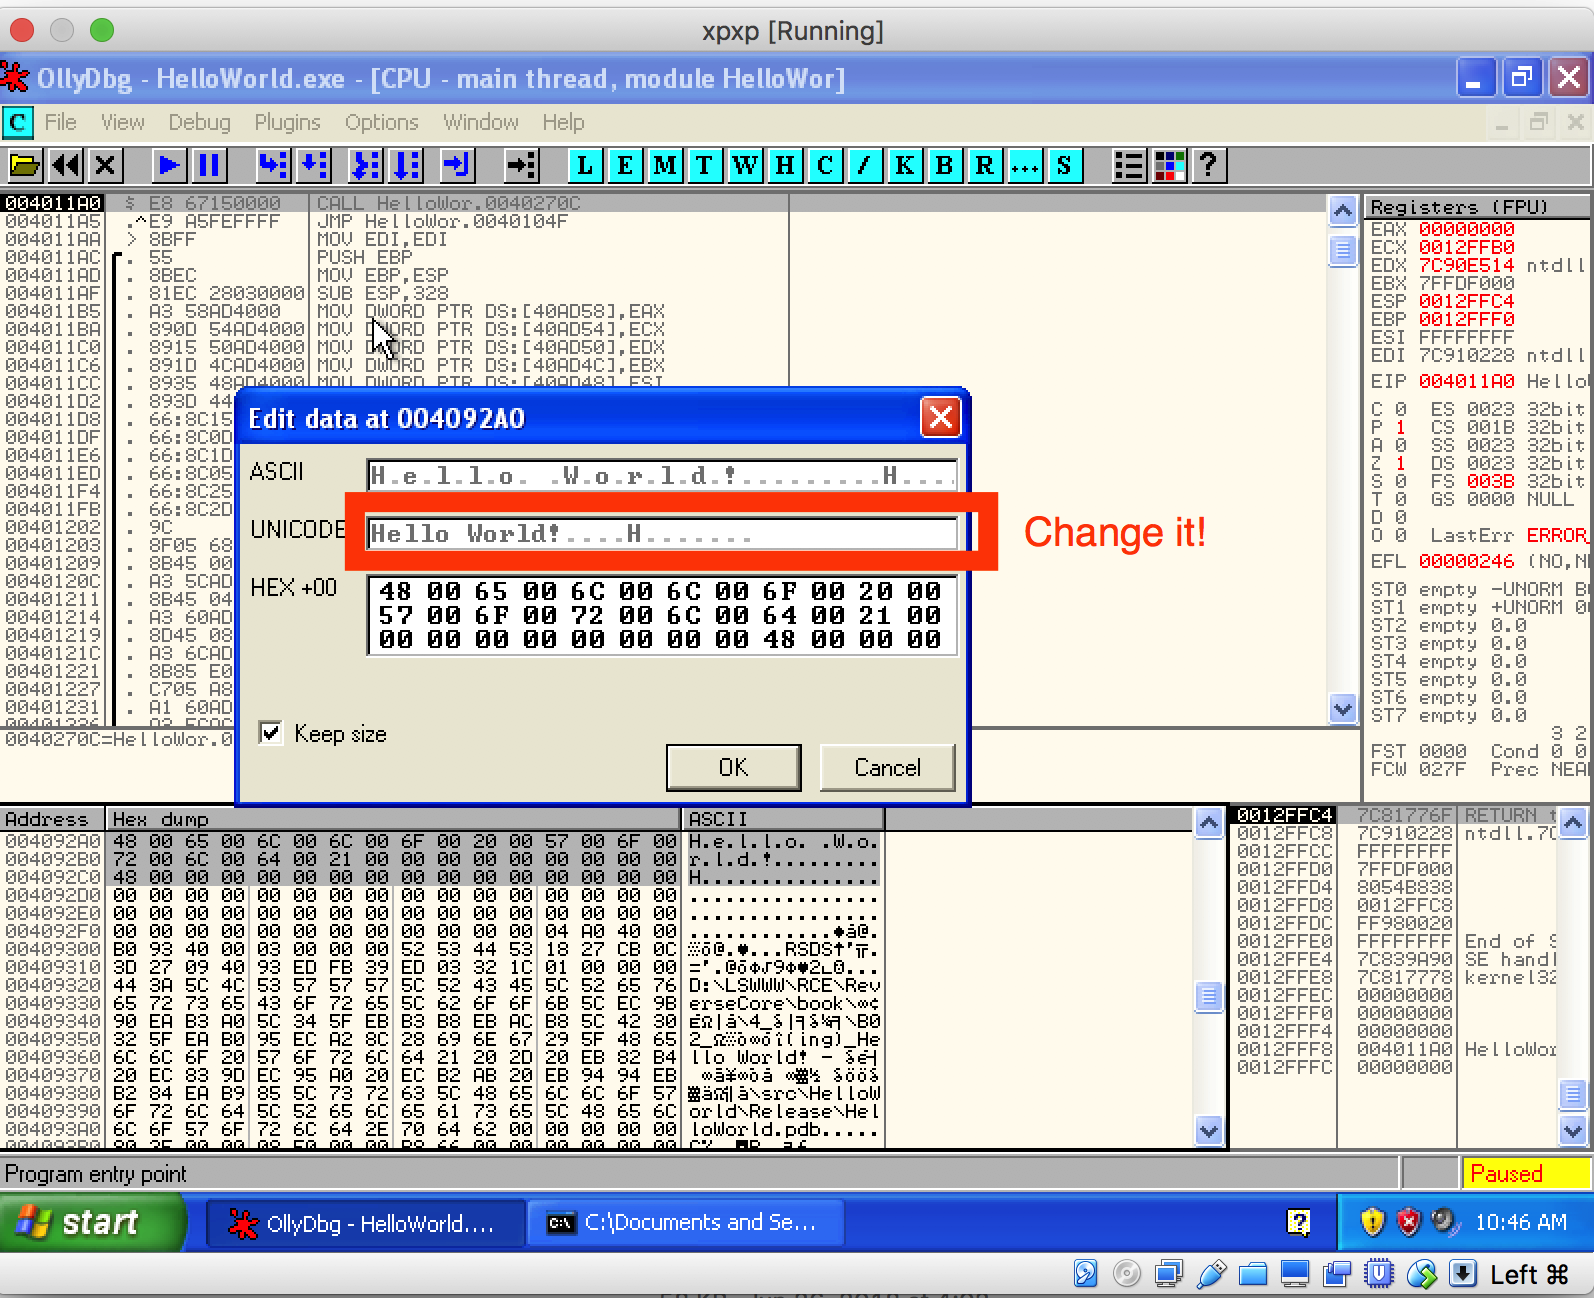Open help with the question mark toolbar icon

tap(1209, 165)
